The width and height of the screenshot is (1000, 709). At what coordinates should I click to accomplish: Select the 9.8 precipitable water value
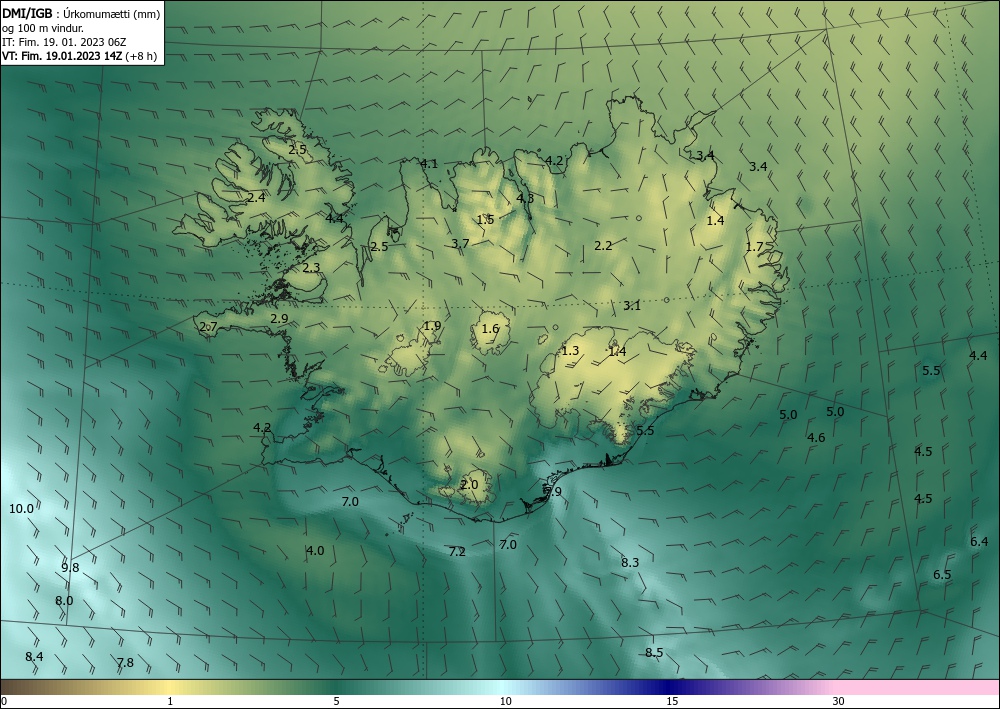70,567
